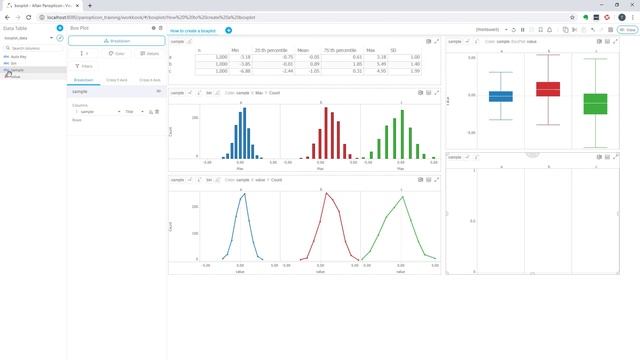Screen dimensions: 640x360
Task: Maximize the stats table panel
Action: pyautogui.click(x=437, y=41)
